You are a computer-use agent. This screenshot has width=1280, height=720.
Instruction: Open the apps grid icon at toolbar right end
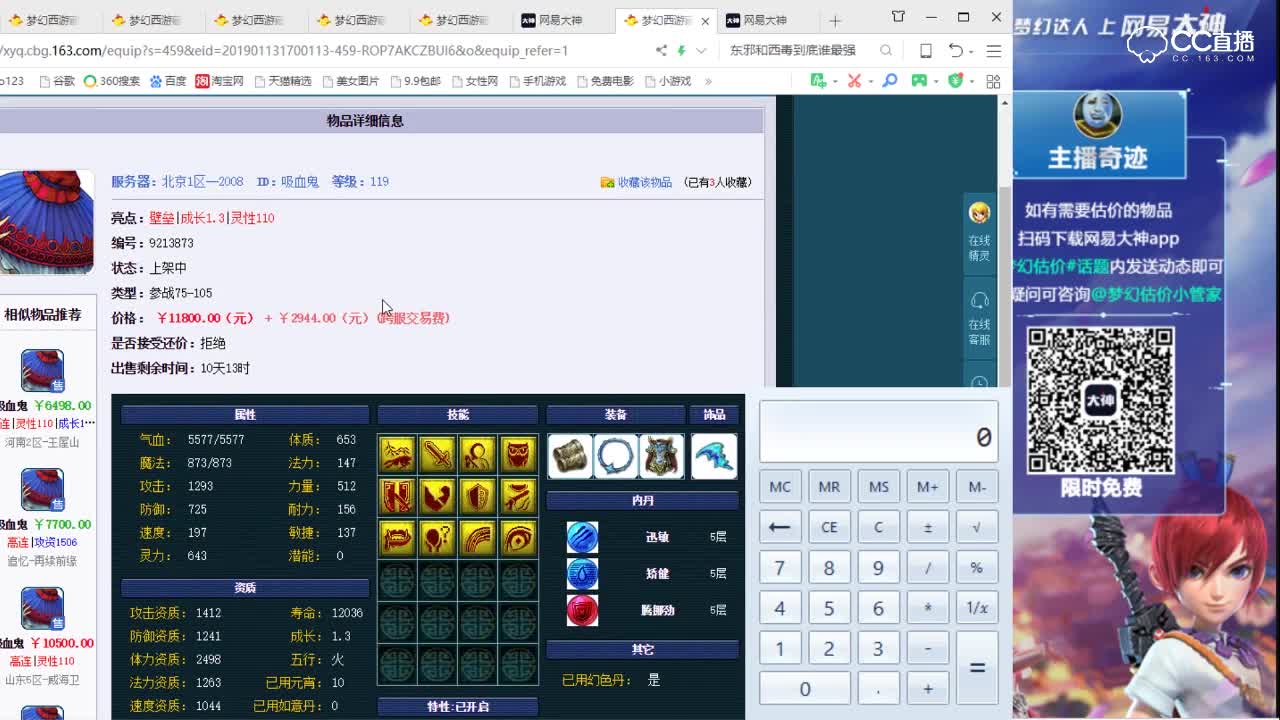point(994,80)
